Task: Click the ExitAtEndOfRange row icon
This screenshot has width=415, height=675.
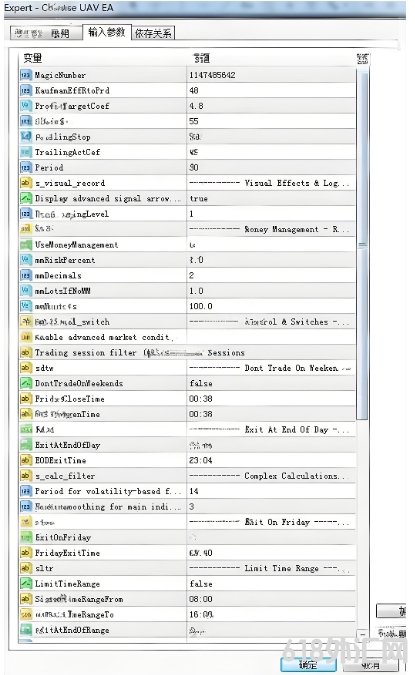Action: (x=26, y=630)
